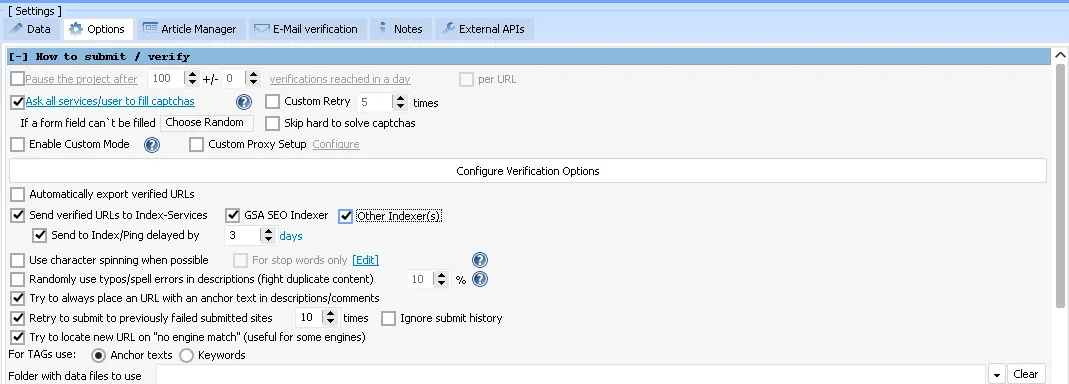1069x384 pixels.
Task: Open help icon next to captcha option
Action: (244, 102)
